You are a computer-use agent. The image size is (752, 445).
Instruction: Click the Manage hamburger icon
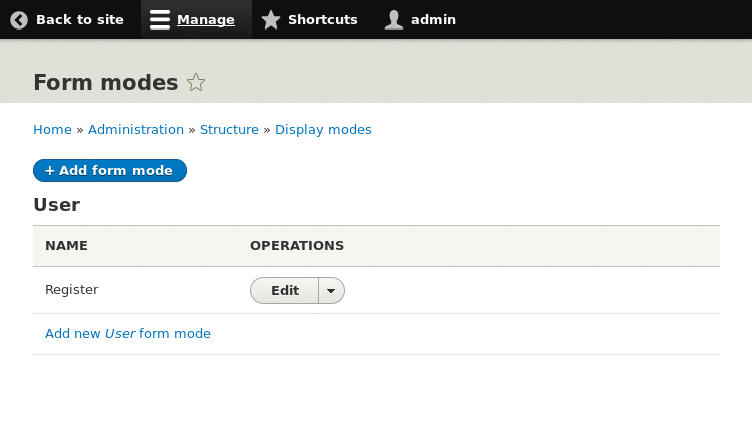pyautogui.click(x=160, y=20)
